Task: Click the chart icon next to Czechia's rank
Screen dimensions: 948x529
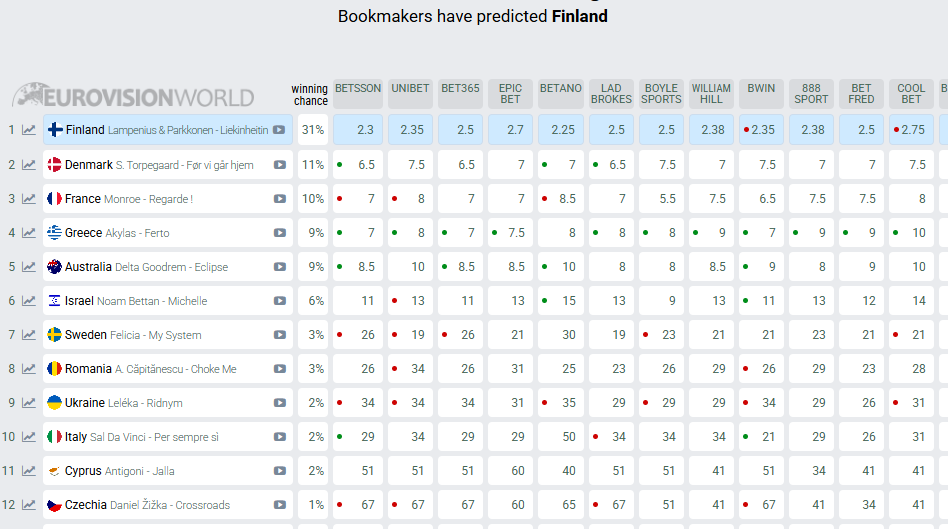Action: pyautogui.click(x=29, y=505)
